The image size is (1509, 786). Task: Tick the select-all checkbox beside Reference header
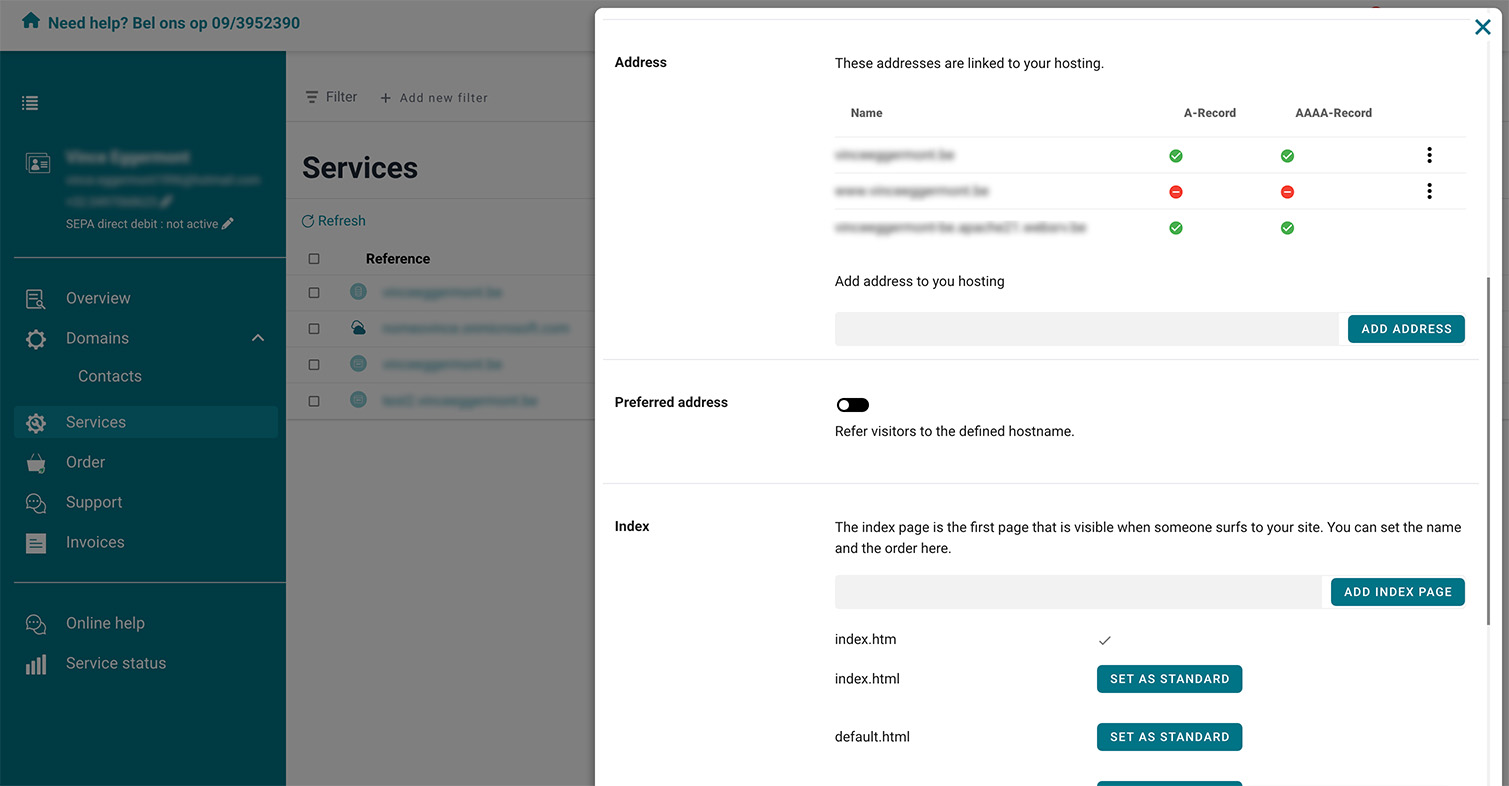(x=314, y=259)
